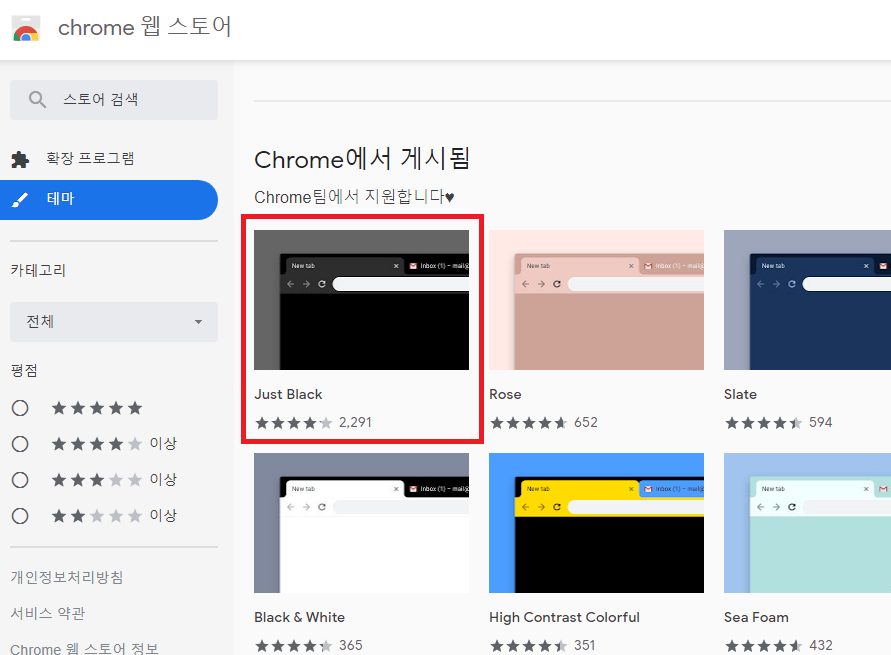Click the star rating under Just Black
The image size is (891, 655).
tap(294, 423)
